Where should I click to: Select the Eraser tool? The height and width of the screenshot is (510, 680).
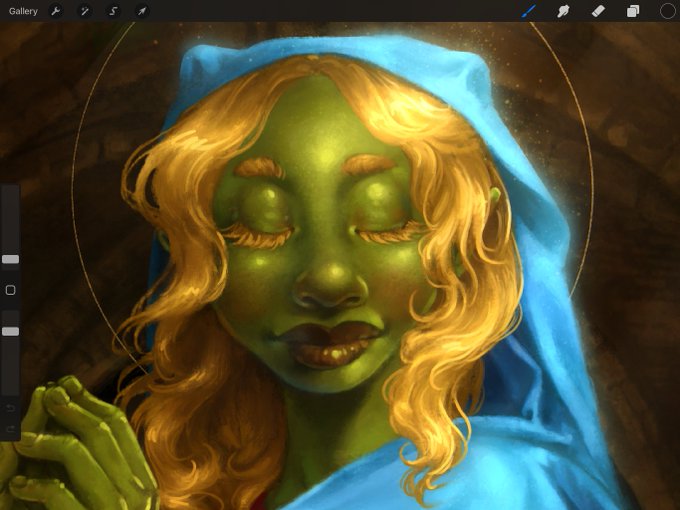[x=598, y=11]
